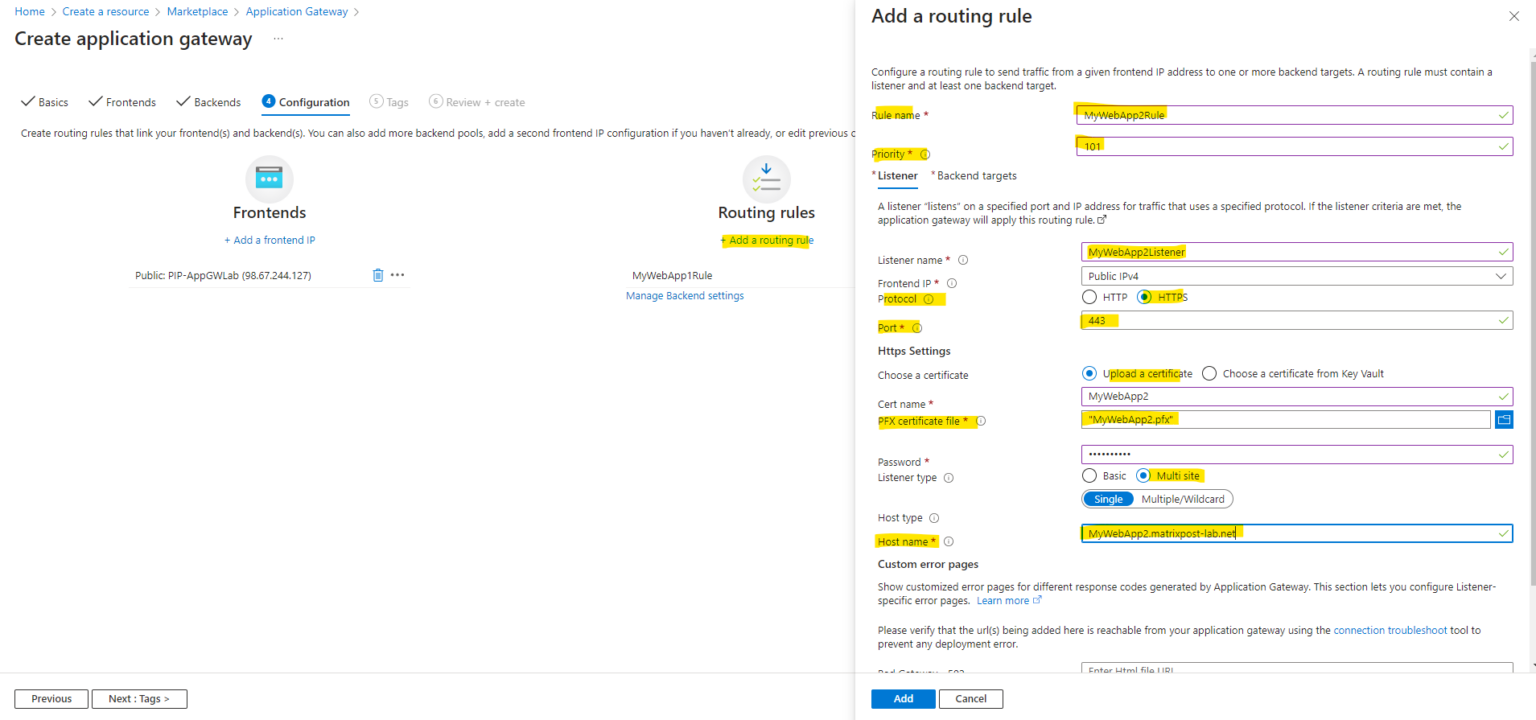Image resolution: width=1536 pixels, height=720 pixels.
Task: Enable Multi site listener type
Action: pos(1144,475)
